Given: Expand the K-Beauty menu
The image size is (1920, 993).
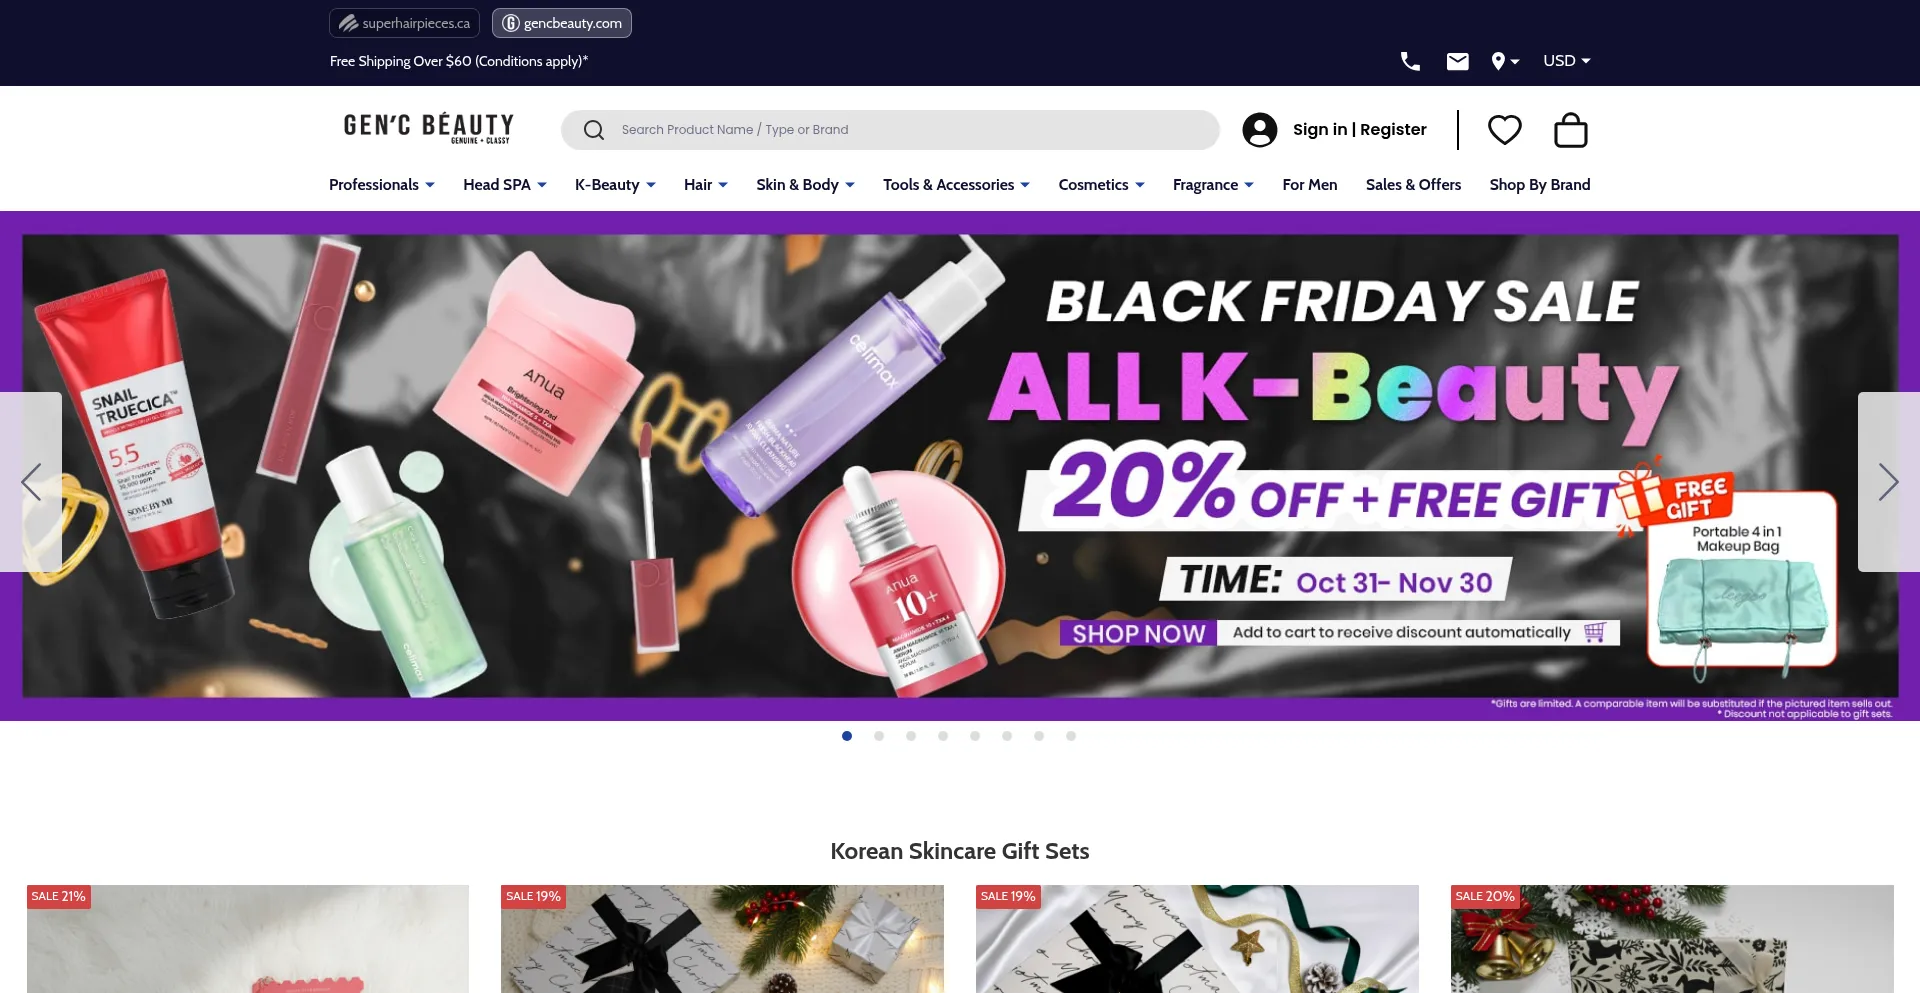Looking at the screenshot, I should pyautogui.click(x=615, y=185).
